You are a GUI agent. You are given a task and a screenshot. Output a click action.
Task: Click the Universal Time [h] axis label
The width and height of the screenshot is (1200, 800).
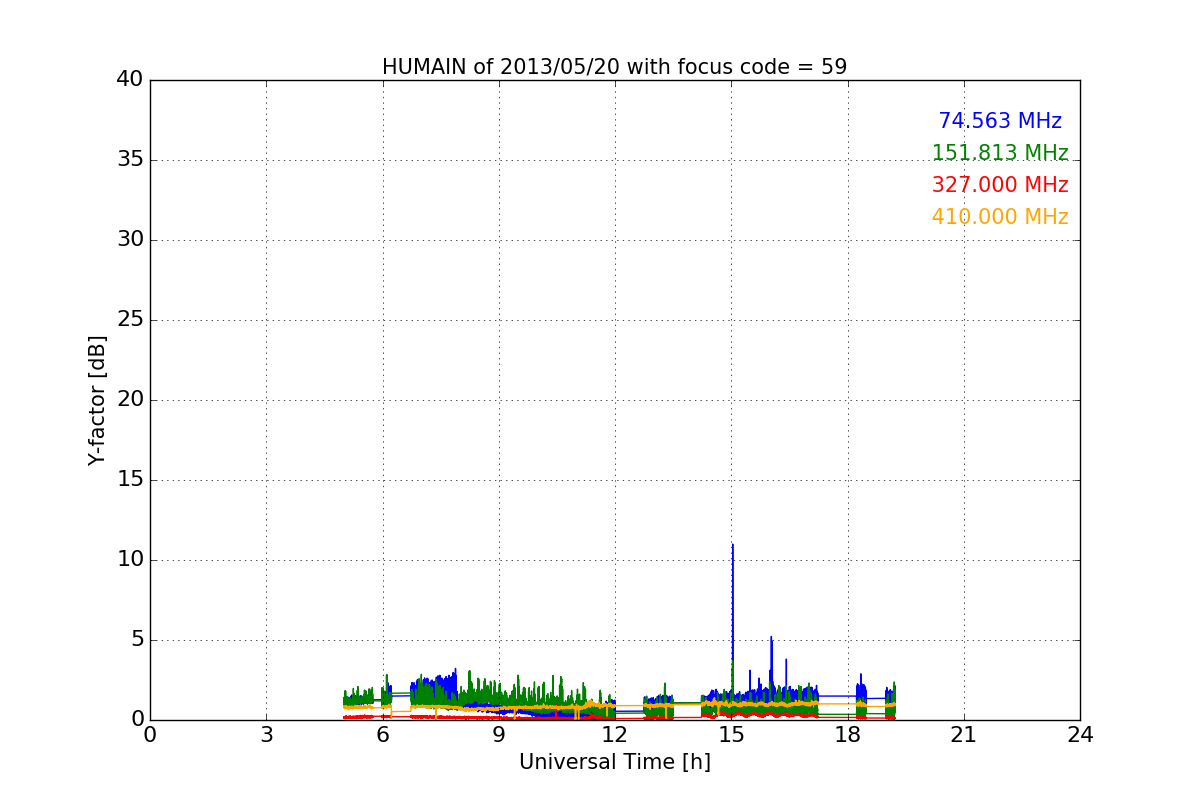pyautogui.click(x=614, y=762)
